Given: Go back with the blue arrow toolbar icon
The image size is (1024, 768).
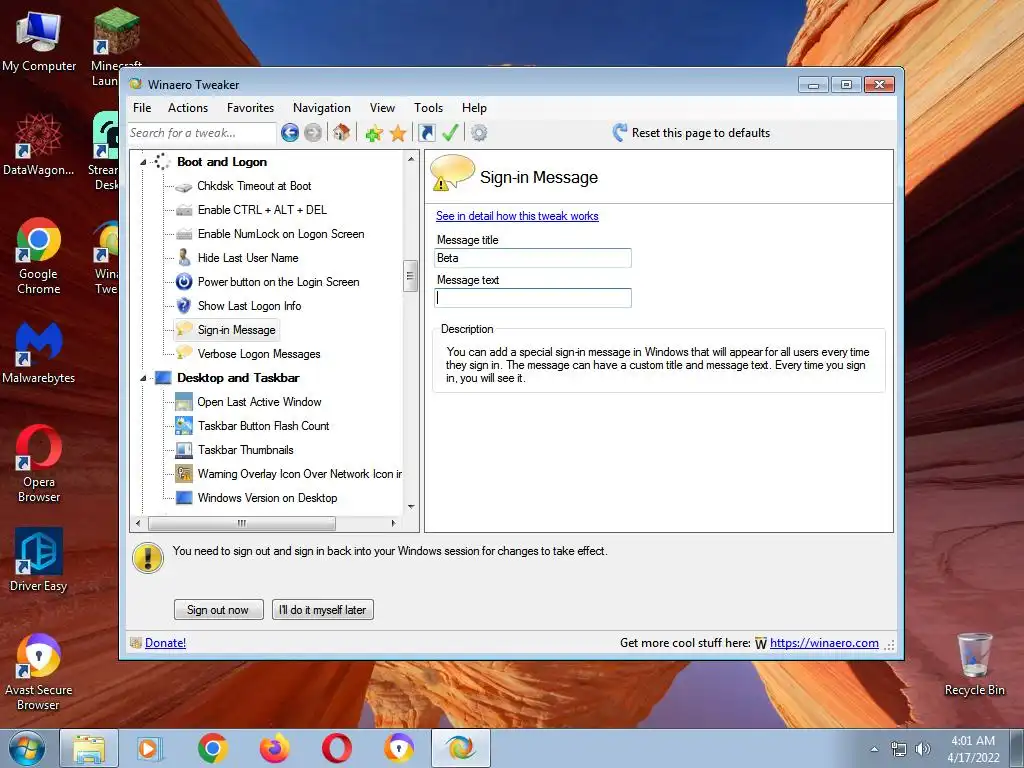Looking at the screenshot, I should [290, 133].
